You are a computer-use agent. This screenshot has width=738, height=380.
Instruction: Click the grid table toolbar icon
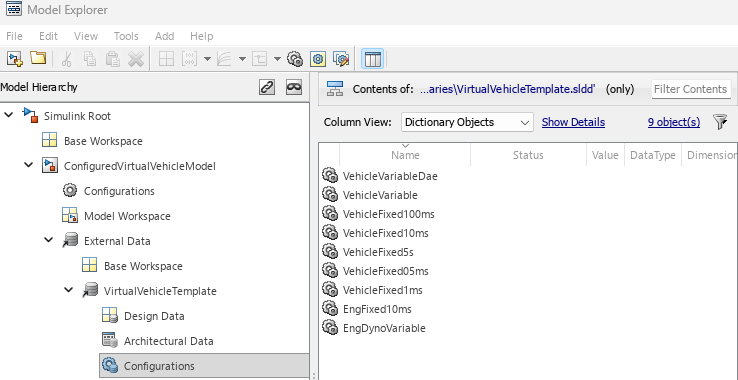pos(166,59)
